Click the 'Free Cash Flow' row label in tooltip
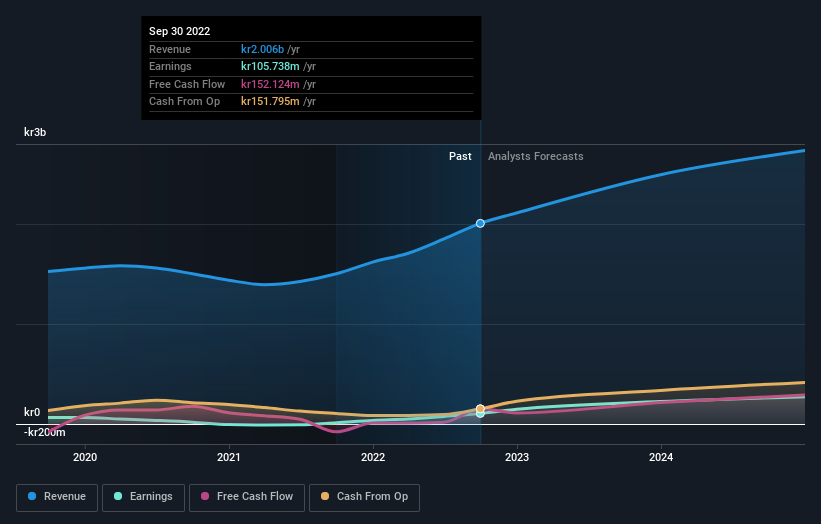Viewport: 821px width, 524px height. (187, 84)
